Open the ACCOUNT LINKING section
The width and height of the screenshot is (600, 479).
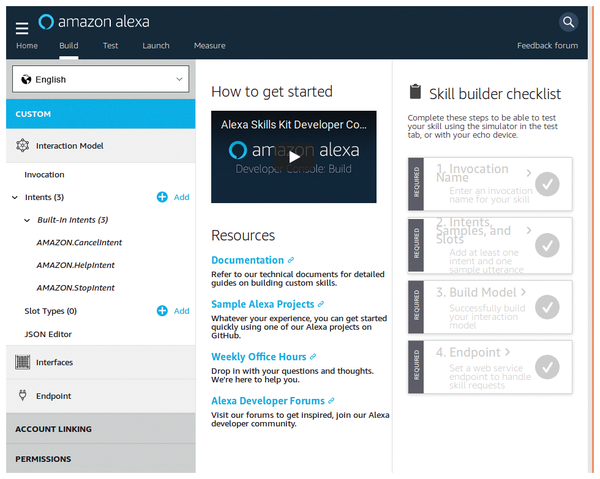click(x=101, y=428)
